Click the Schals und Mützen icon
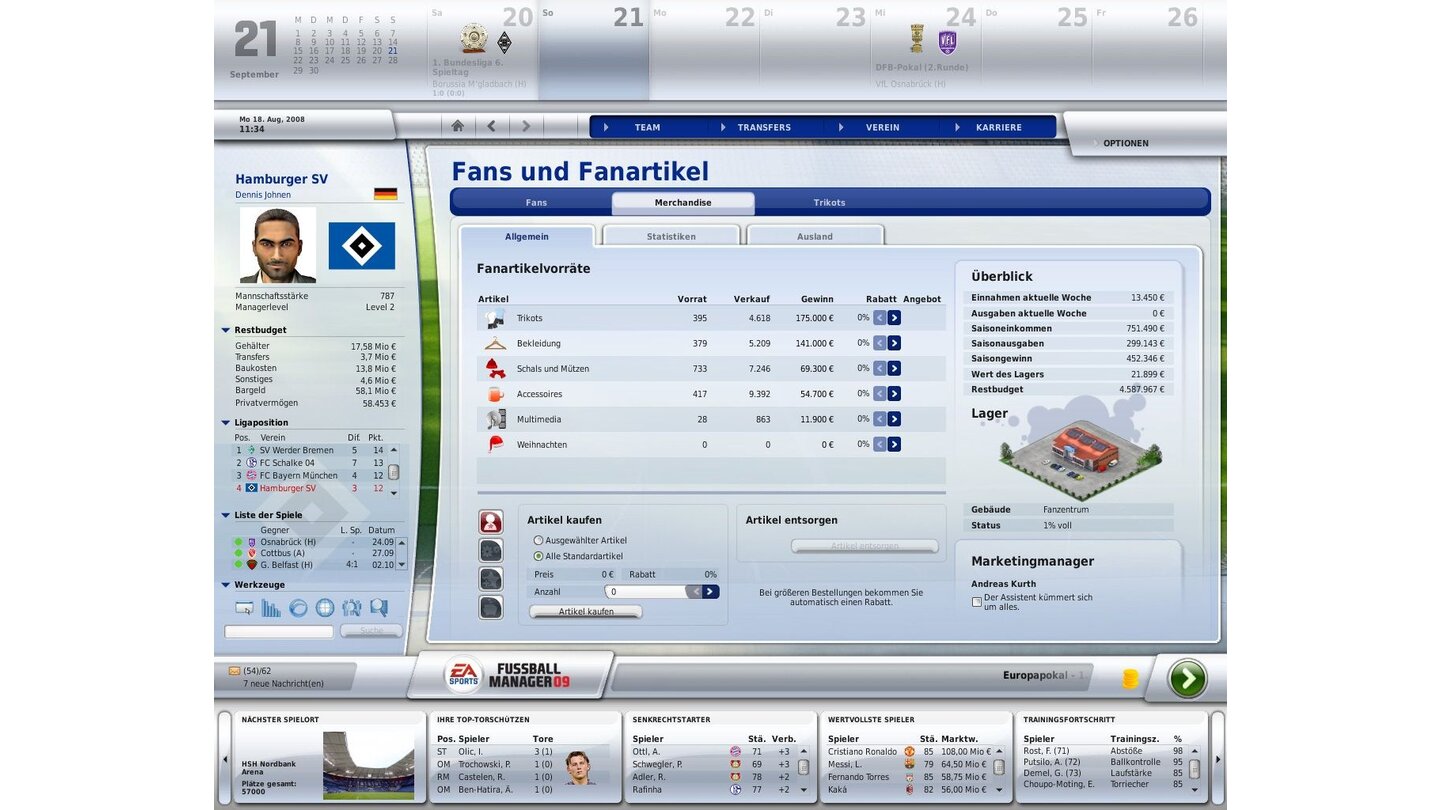 point(495,369)
